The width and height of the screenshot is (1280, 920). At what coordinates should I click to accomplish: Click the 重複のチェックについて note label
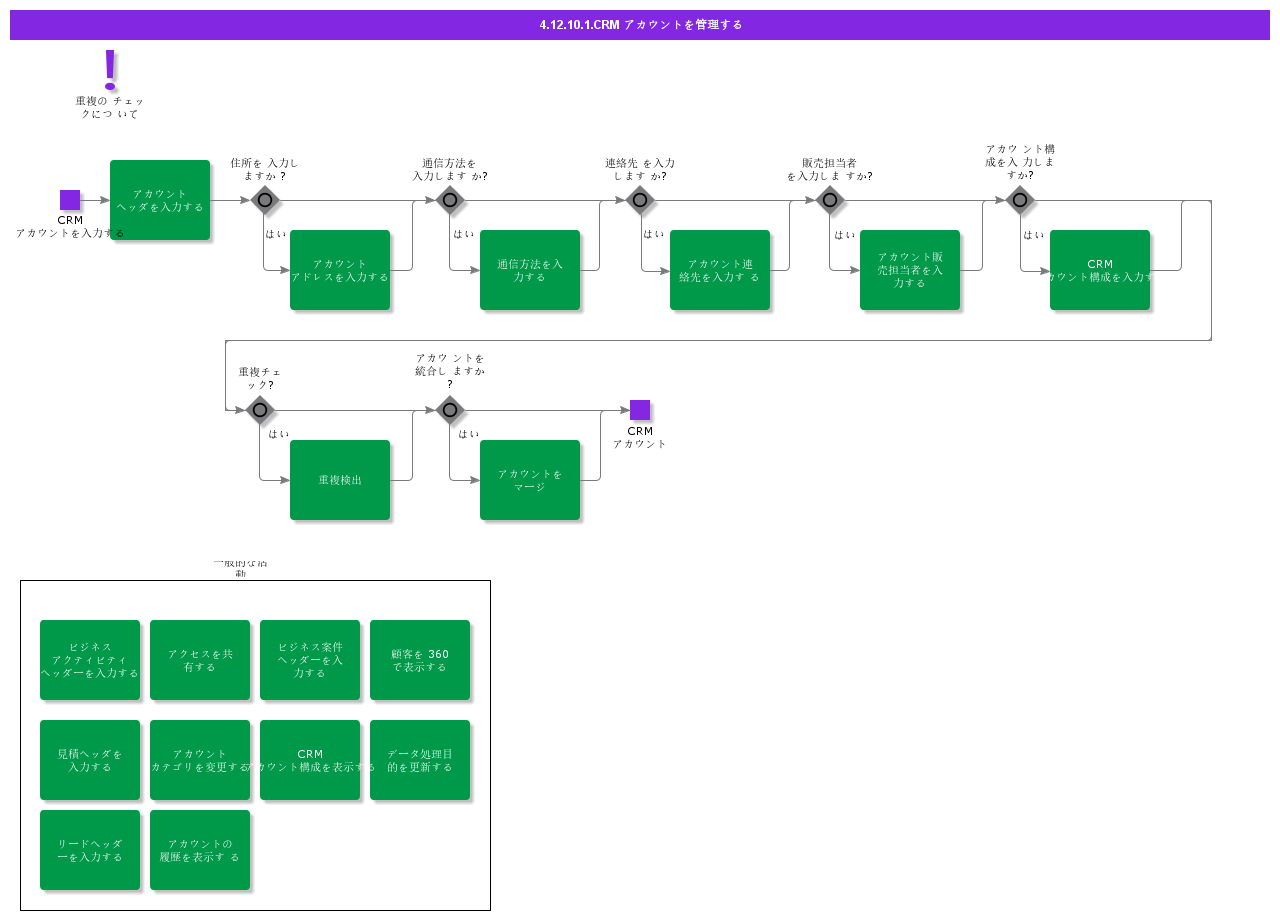pos(110,107)
